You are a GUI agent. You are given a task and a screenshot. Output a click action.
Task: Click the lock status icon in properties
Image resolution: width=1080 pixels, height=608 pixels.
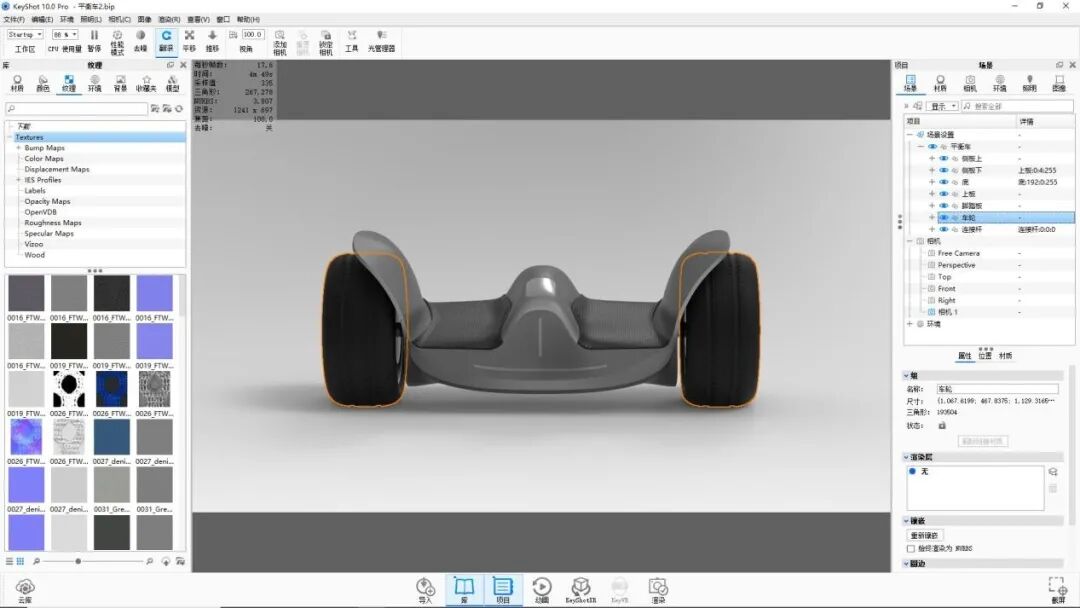(942, 426)
